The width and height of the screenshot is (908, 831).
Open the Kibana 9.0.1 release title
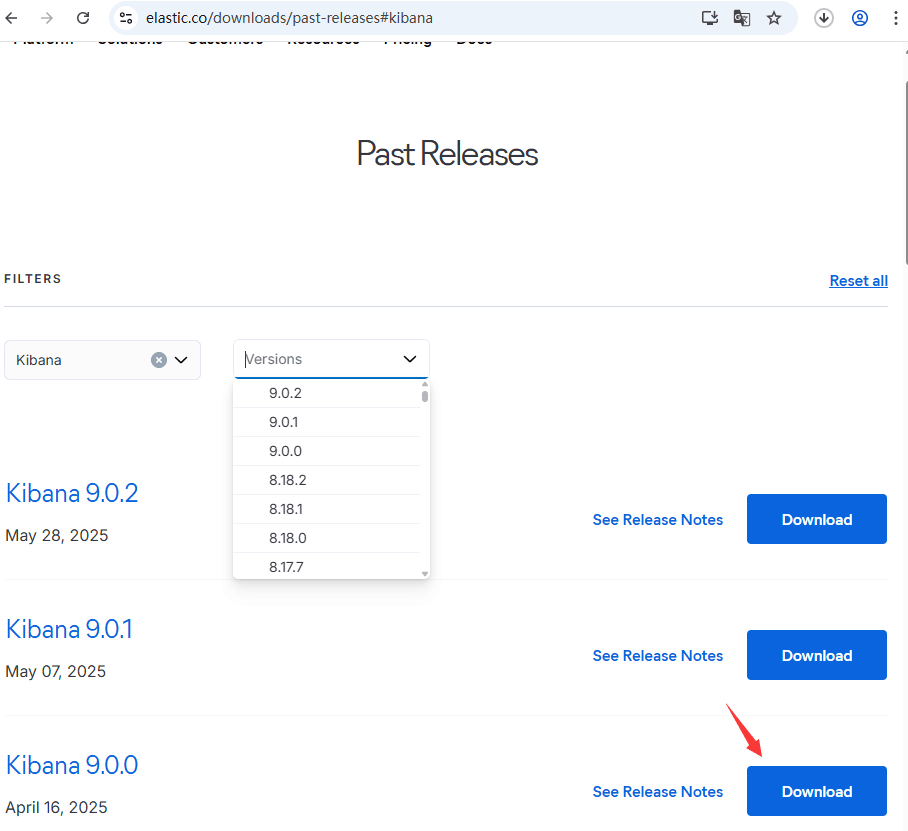[69, 629]
